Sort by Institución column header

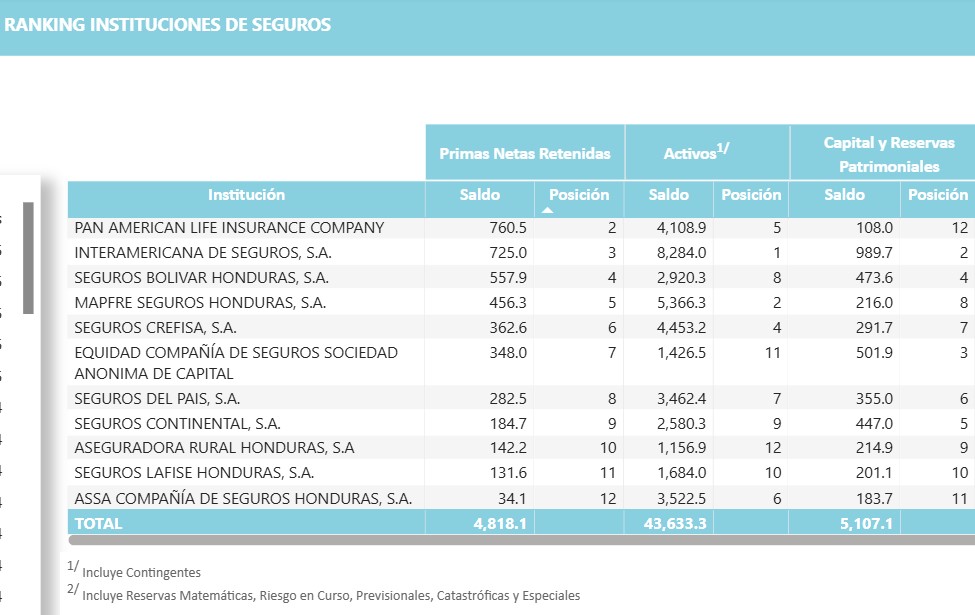point(246,195)
